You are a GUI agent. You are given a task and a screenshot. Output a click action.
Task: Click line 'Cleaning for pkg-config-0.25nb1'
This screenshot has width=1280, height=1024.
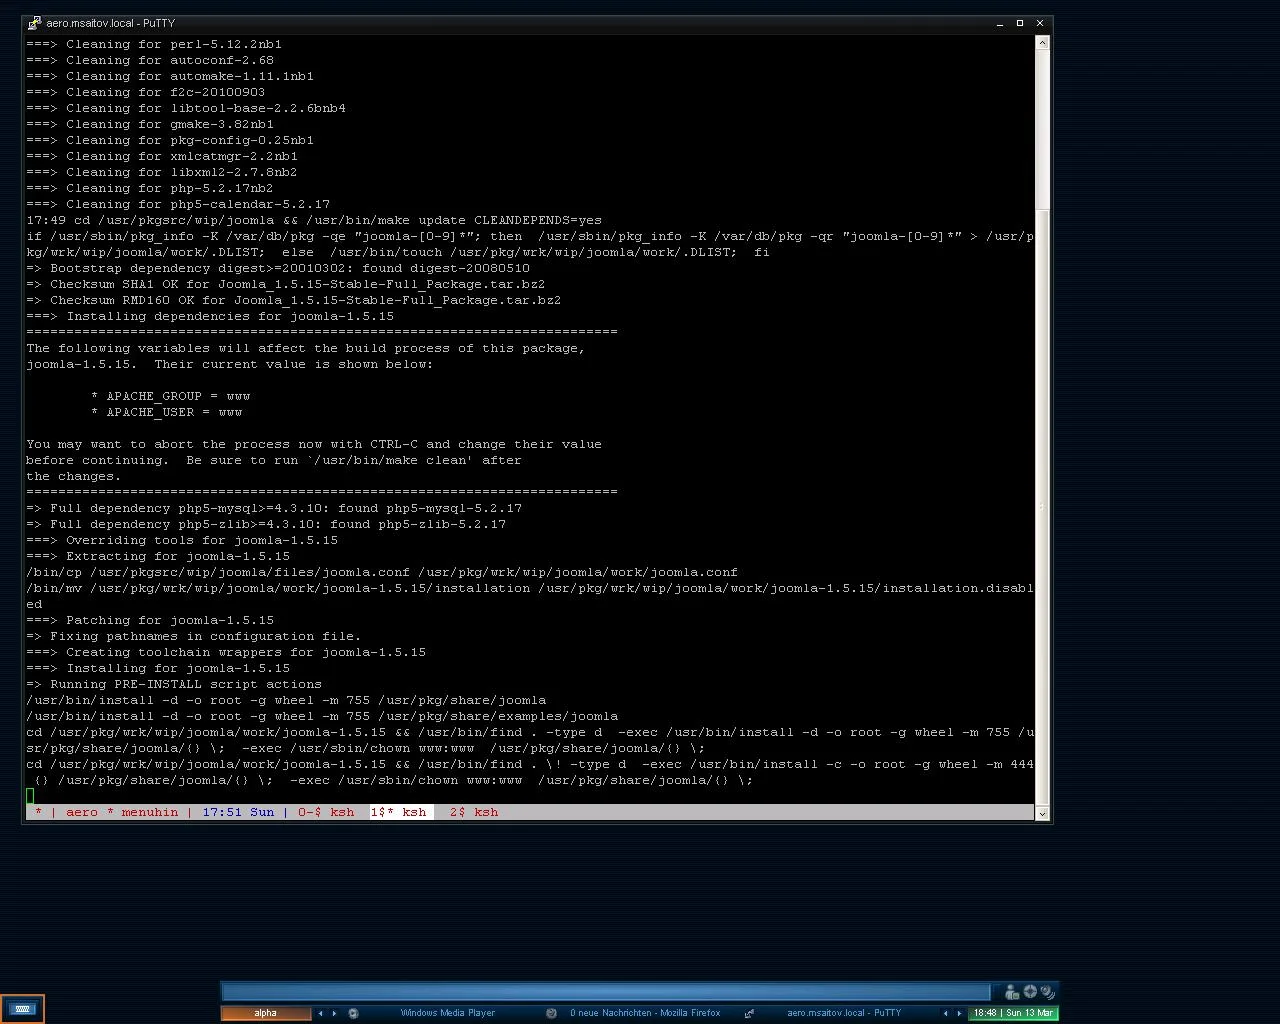[170, 140]
